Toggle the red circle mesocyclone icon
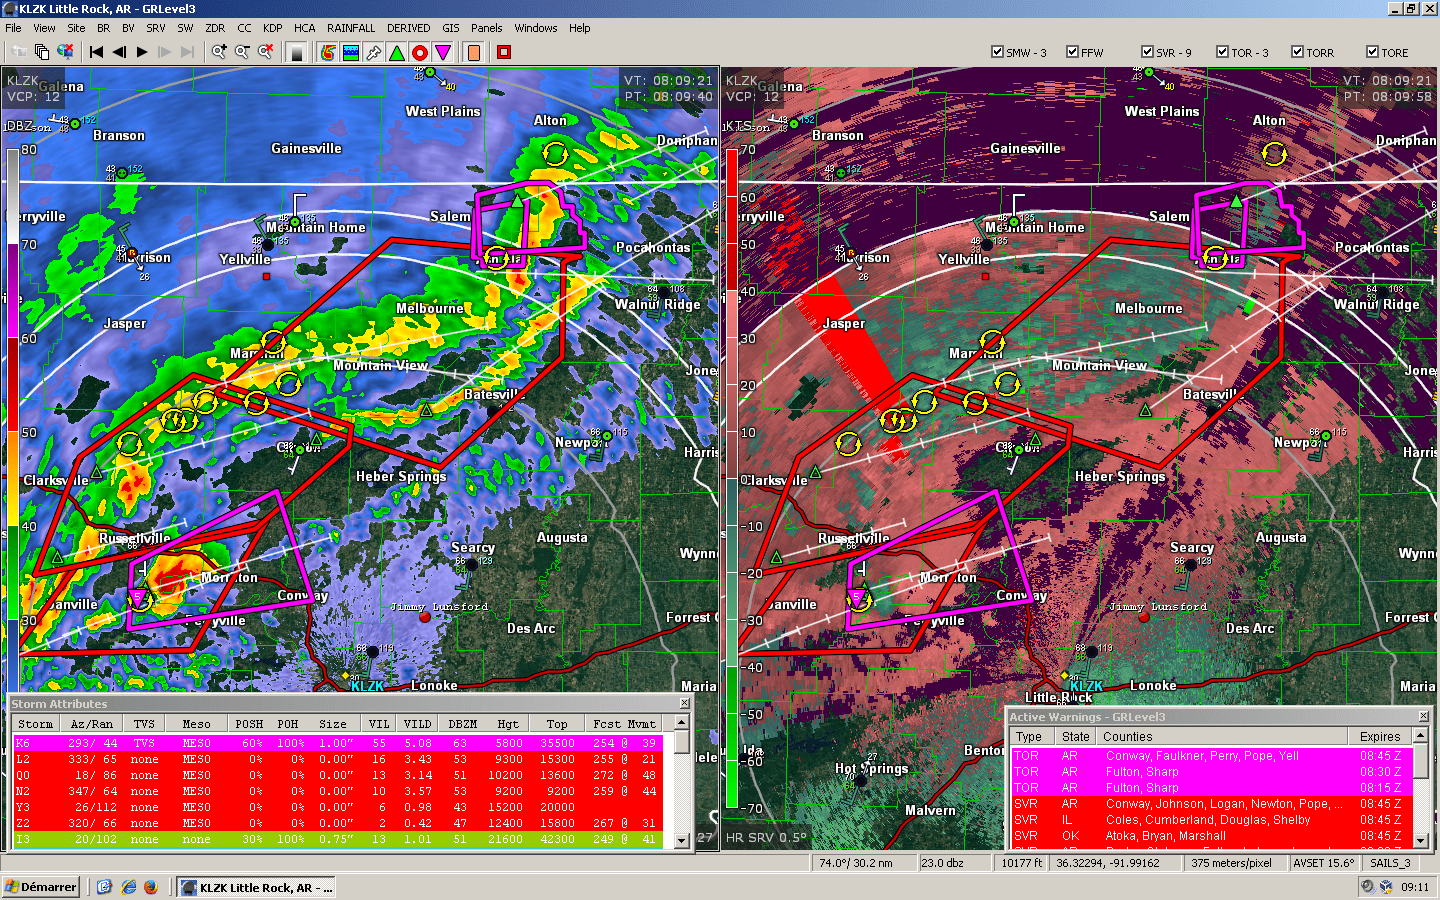 [420, 52]
